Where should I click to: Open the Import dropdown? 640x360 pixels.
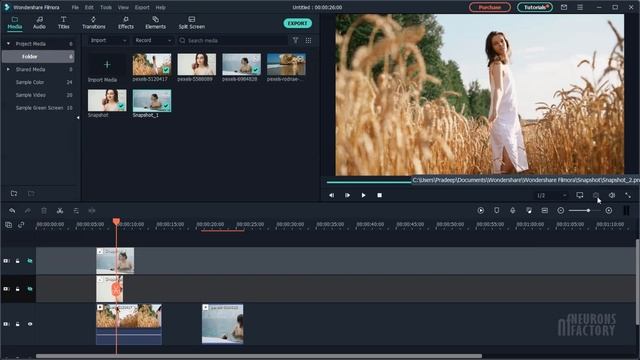(x=108, y=40)
